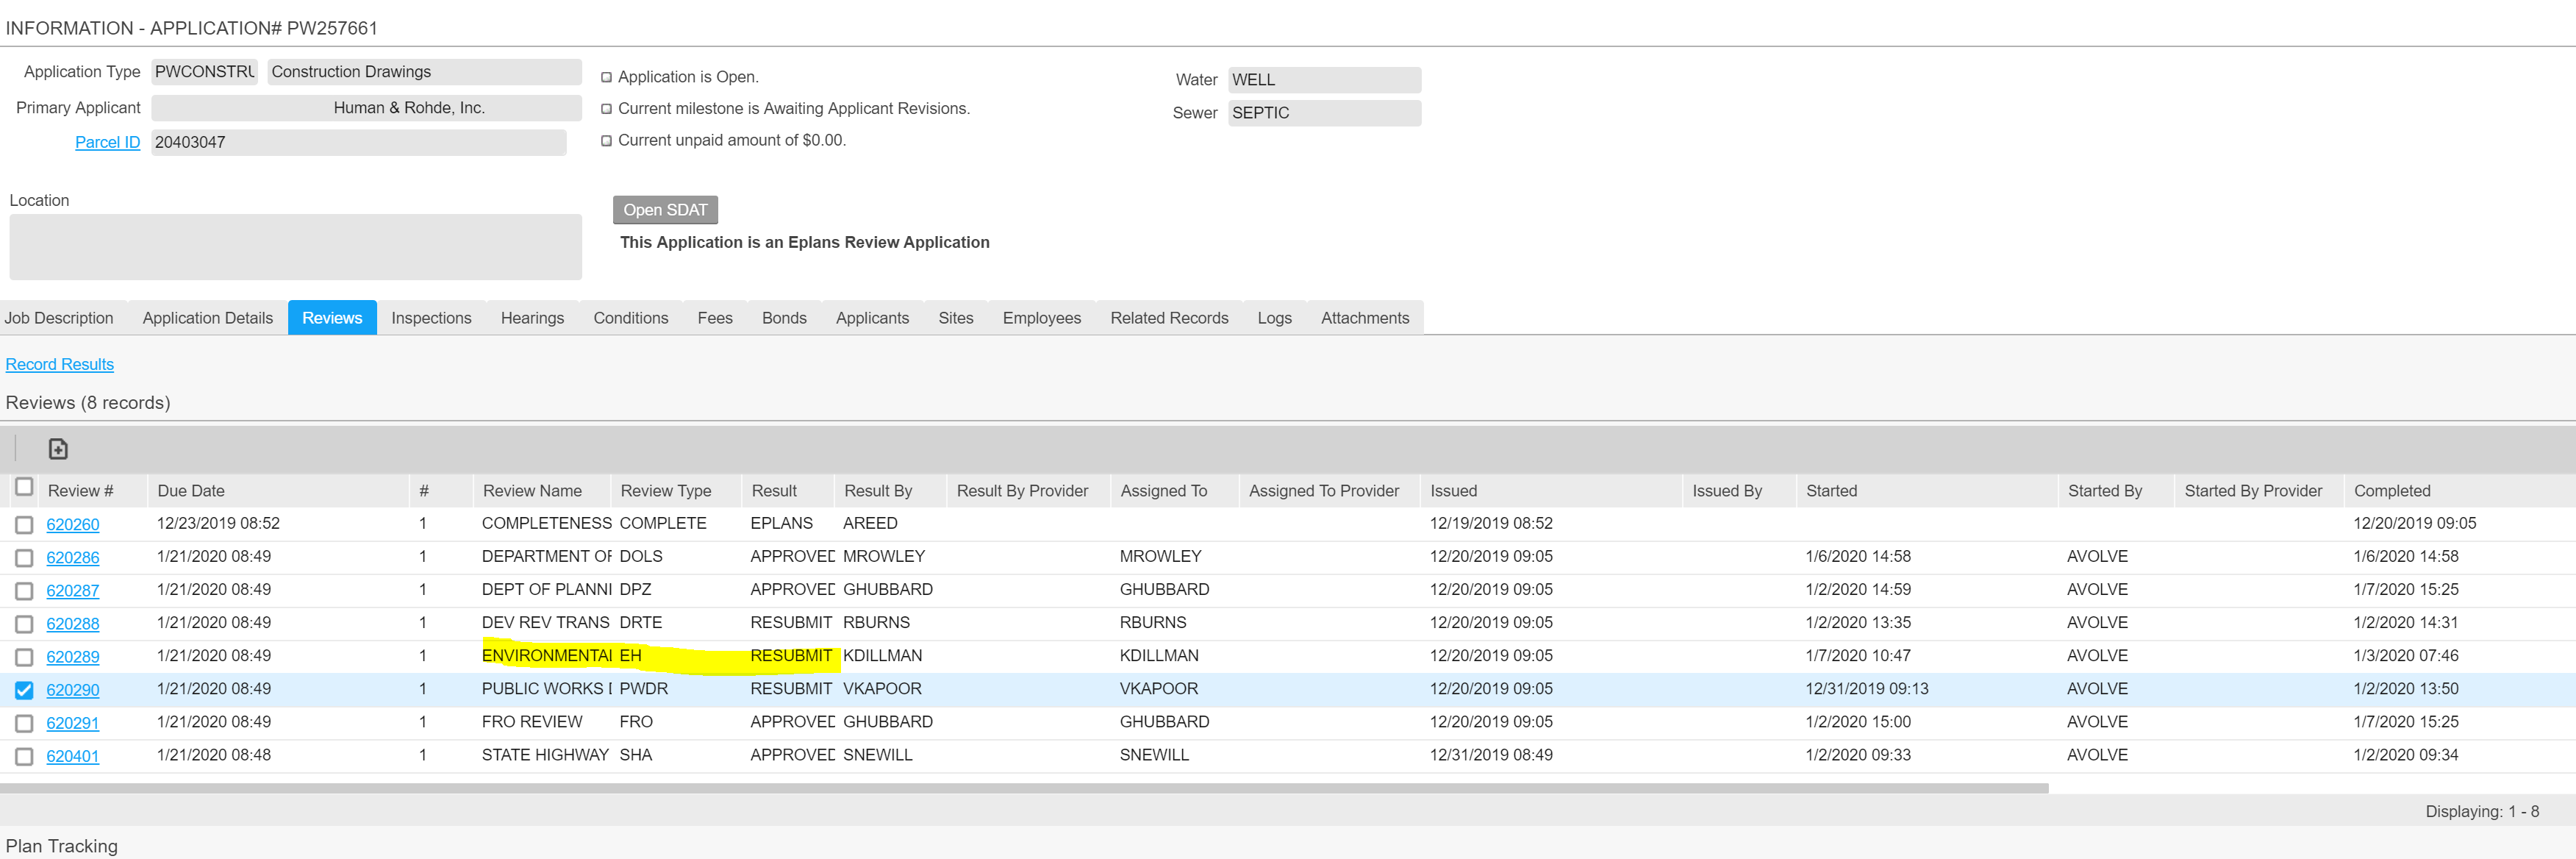Viewport: 2576px width, 859px height.
Task: Click the add new review record icon
Action: 58,449
